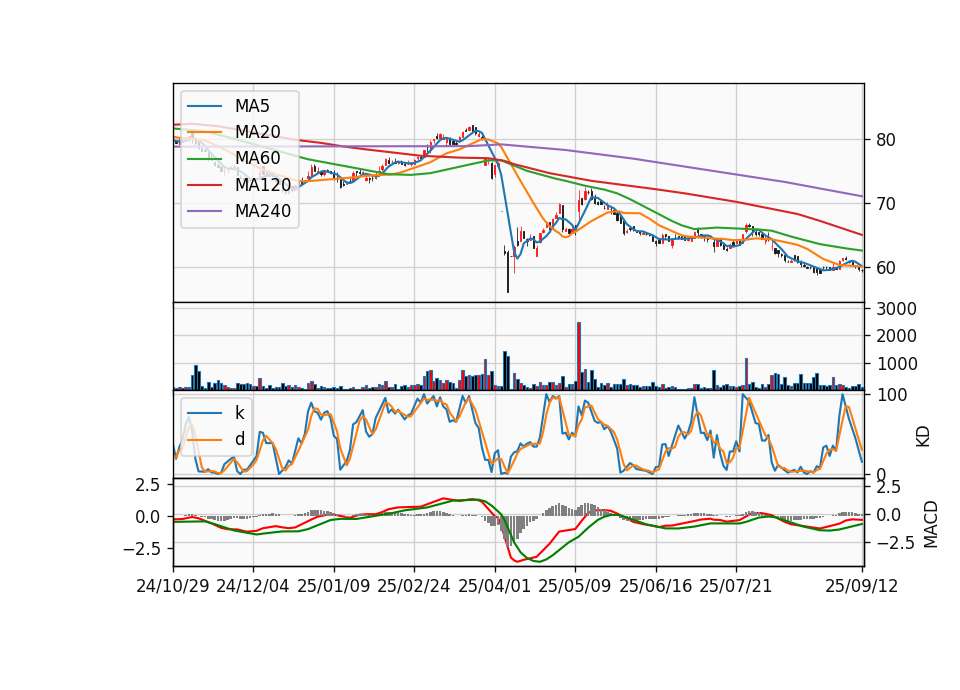Click the 25/04/01 date axis label

pos(494,586)
